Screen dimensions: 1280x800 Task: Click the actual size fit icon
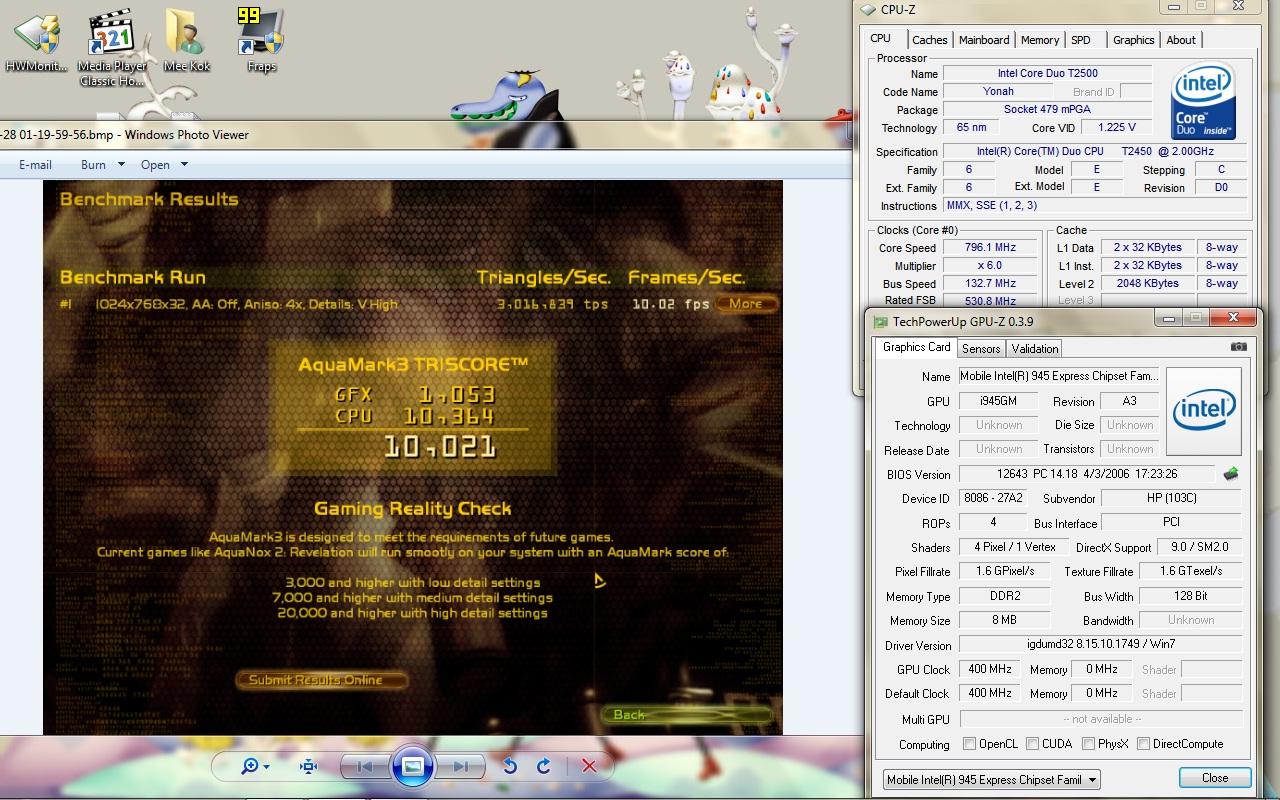[x=308, y=766]
